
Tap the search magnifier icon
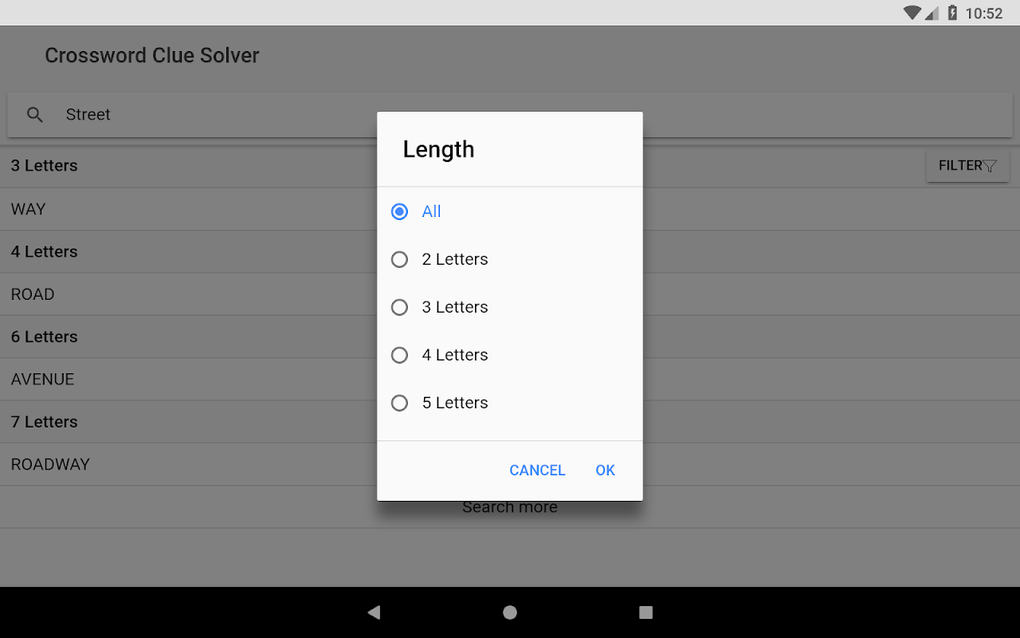[x=35, y=115]
